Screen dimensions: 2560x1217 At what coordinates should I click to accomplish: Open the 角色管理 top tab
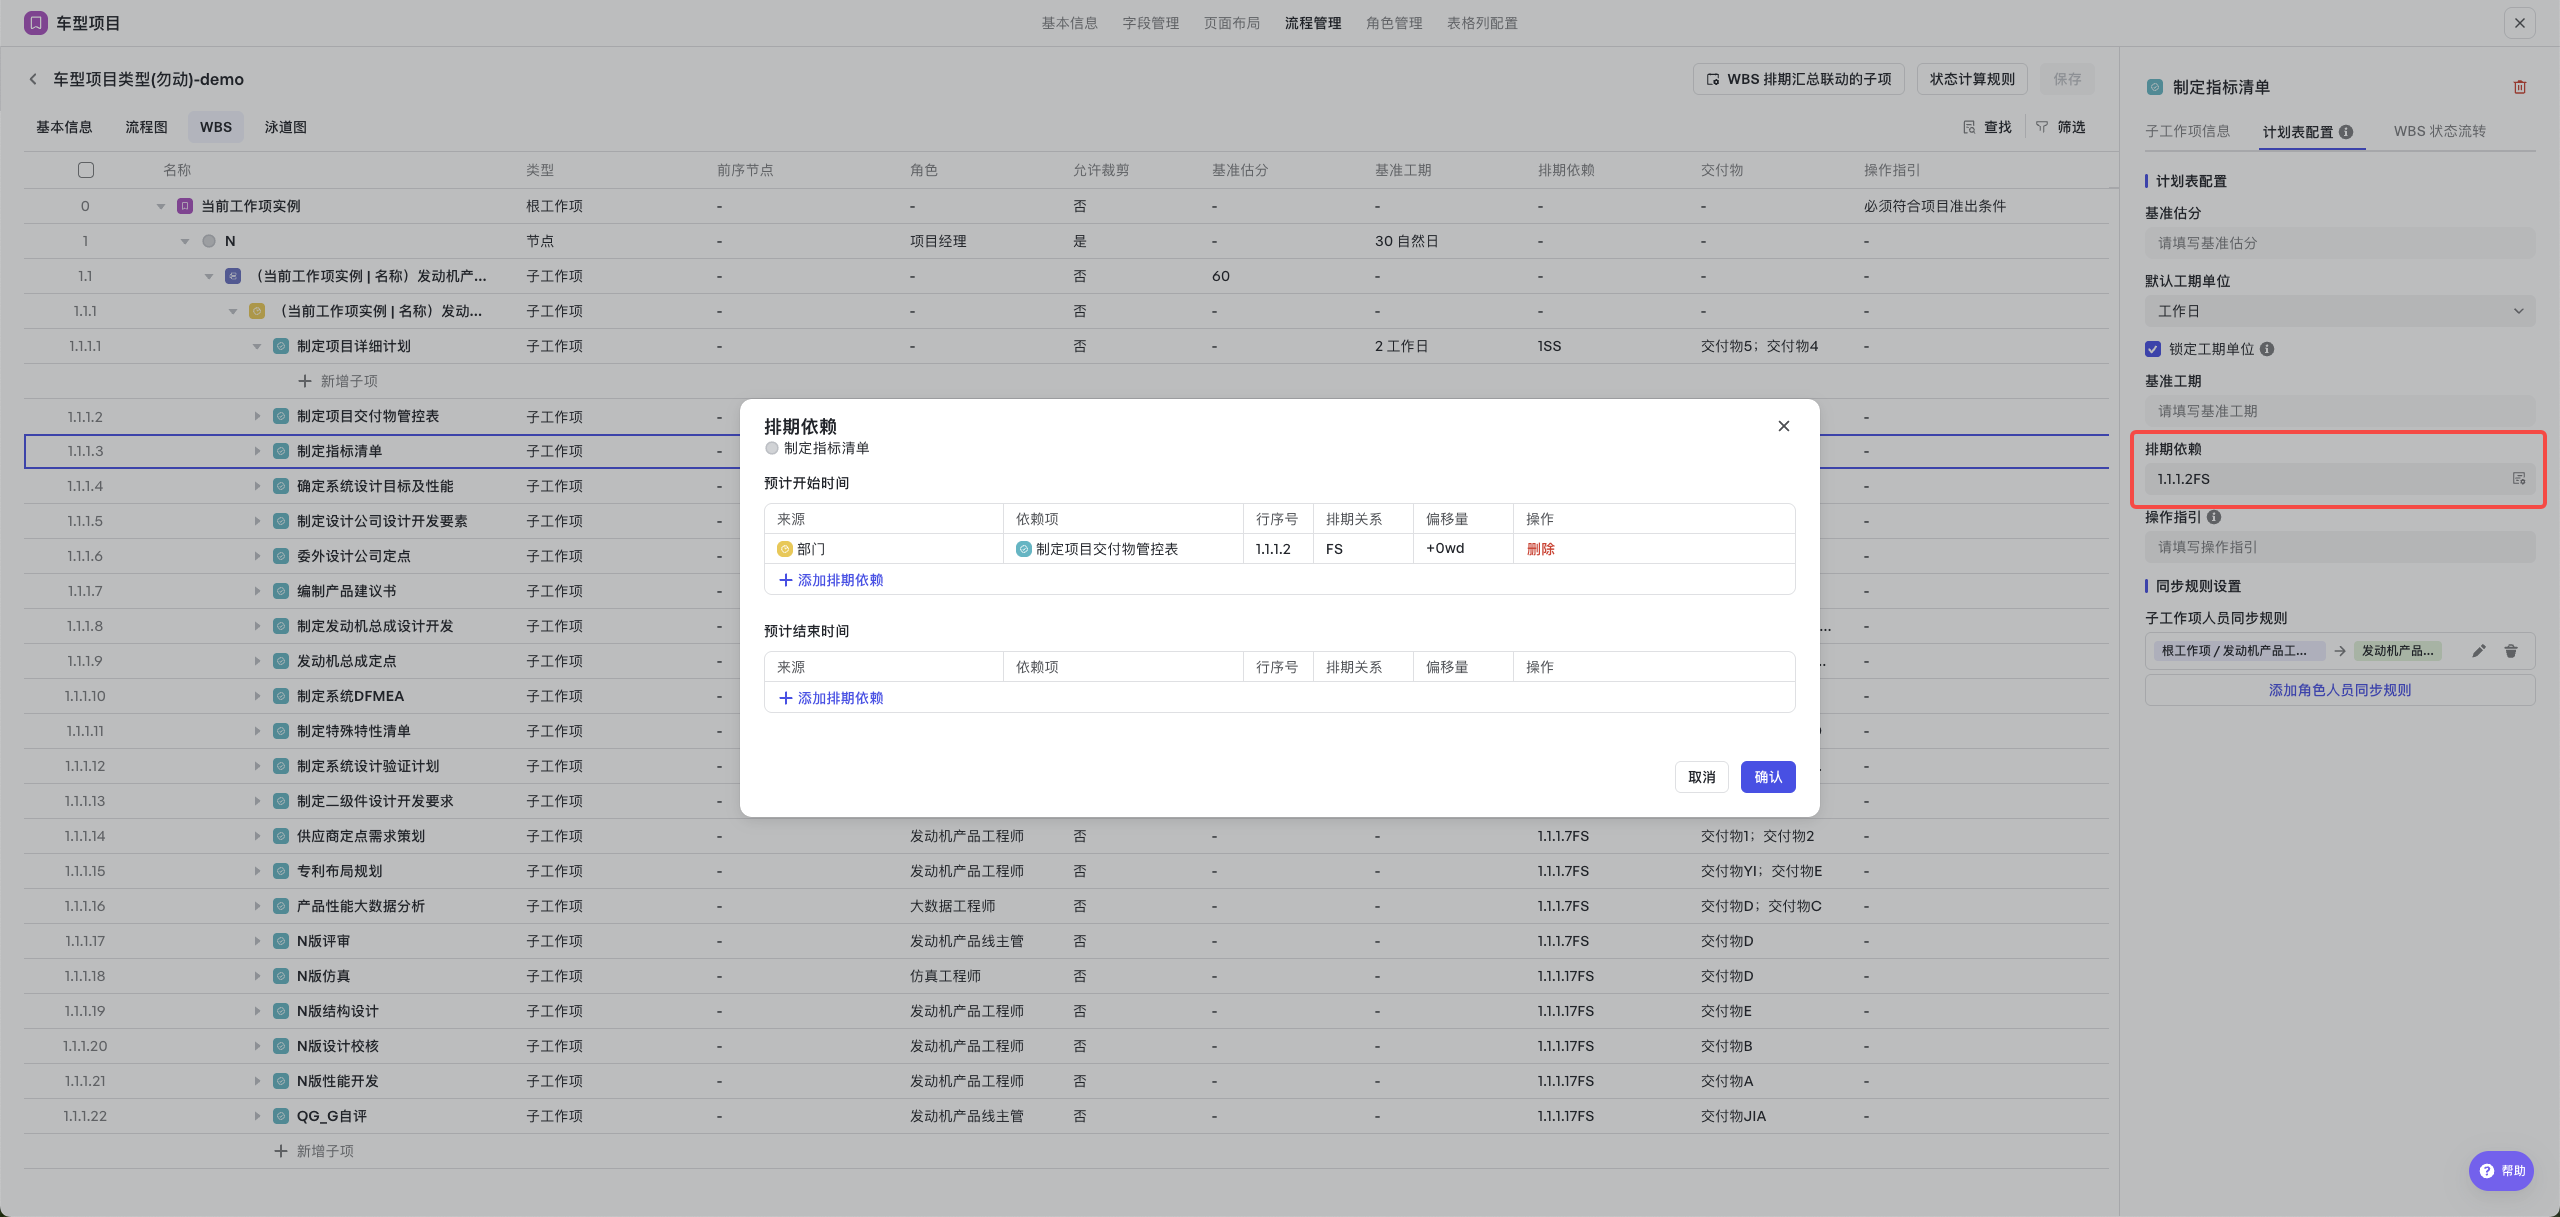pos(1394,23)
